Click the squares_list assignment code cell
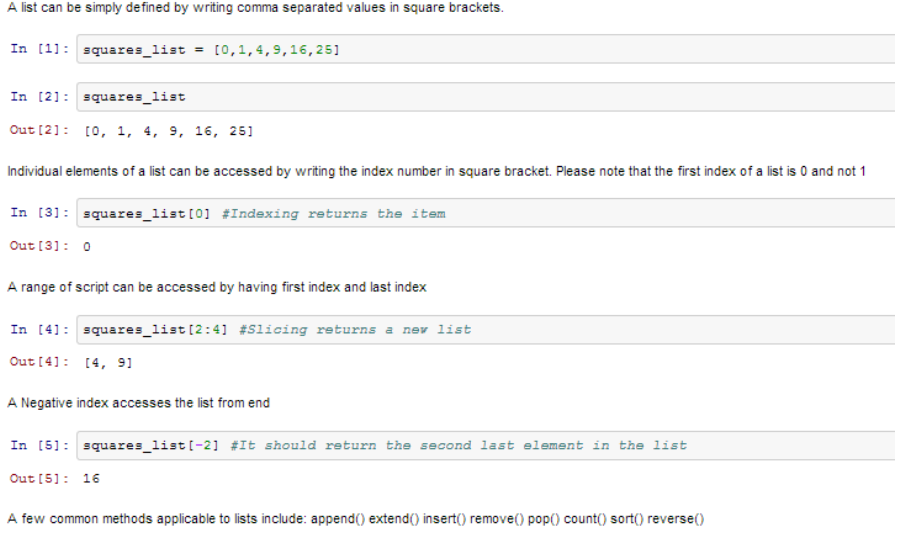The width and height of the screenshot is (900, 533). coord(486,49)
